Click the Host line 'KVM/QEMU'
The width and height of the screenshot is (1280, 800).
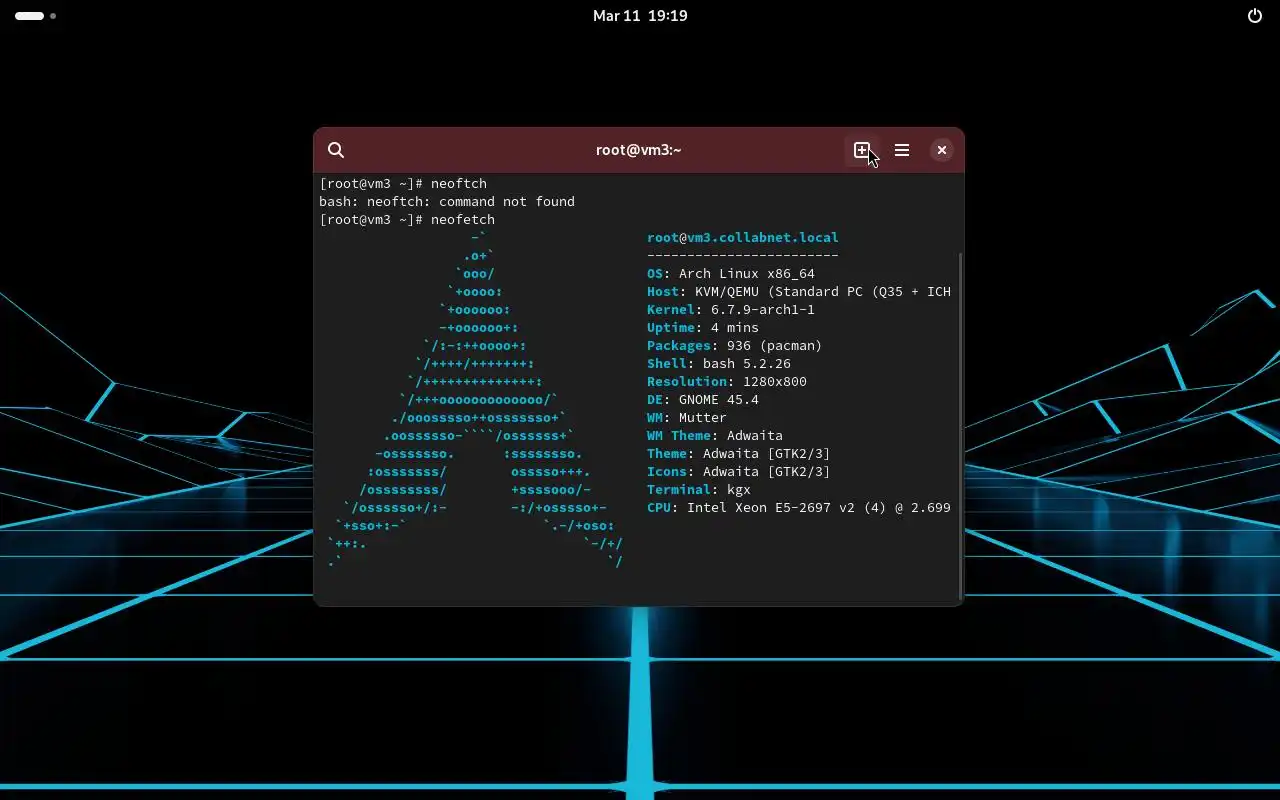(x=799, y=292)
